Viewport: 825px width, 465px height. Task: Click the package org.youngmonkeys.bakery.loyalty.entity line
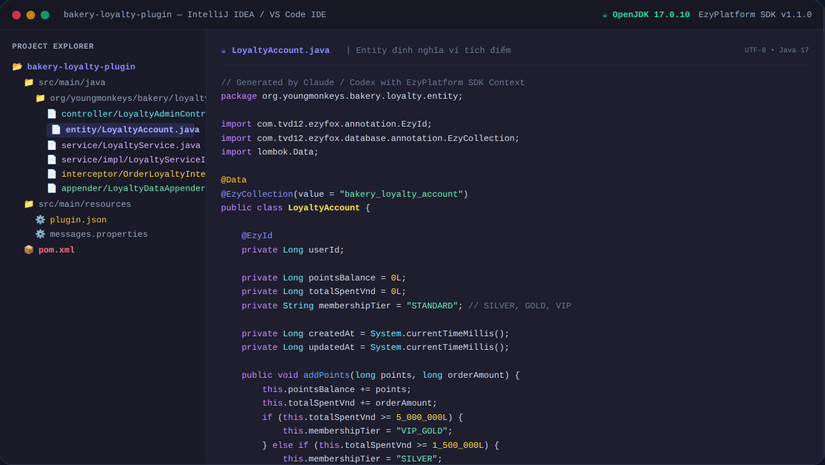341,96
